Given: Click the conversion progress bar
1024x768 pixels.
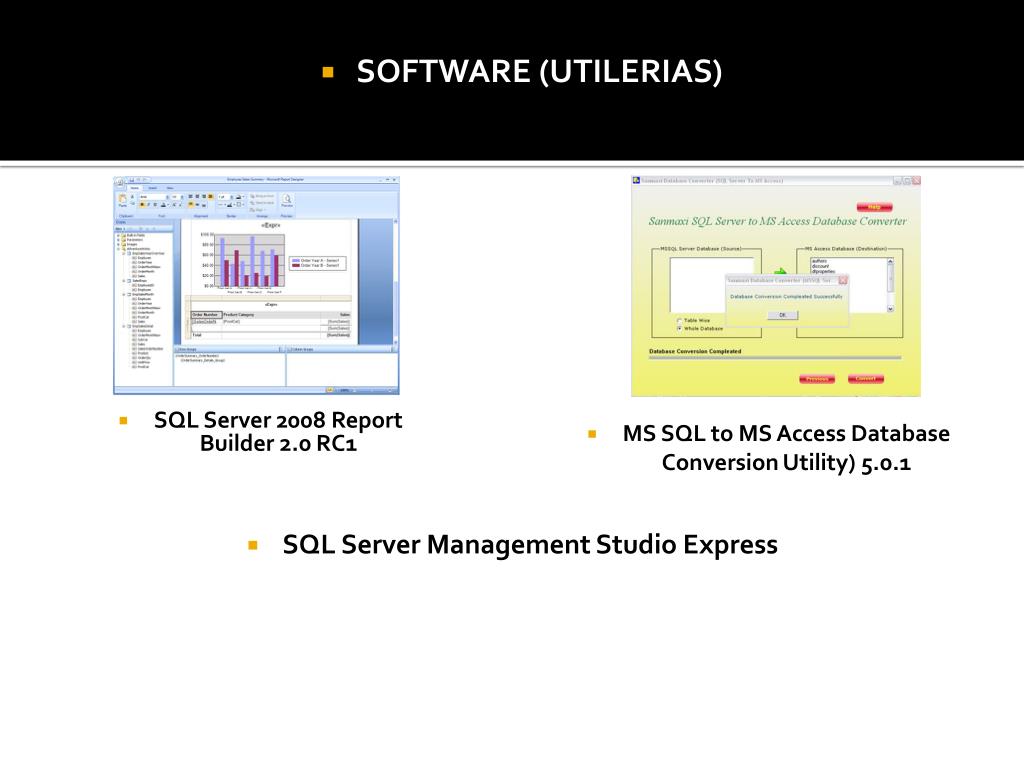Looking at the screenshot, I should click(x=775, y=358).
